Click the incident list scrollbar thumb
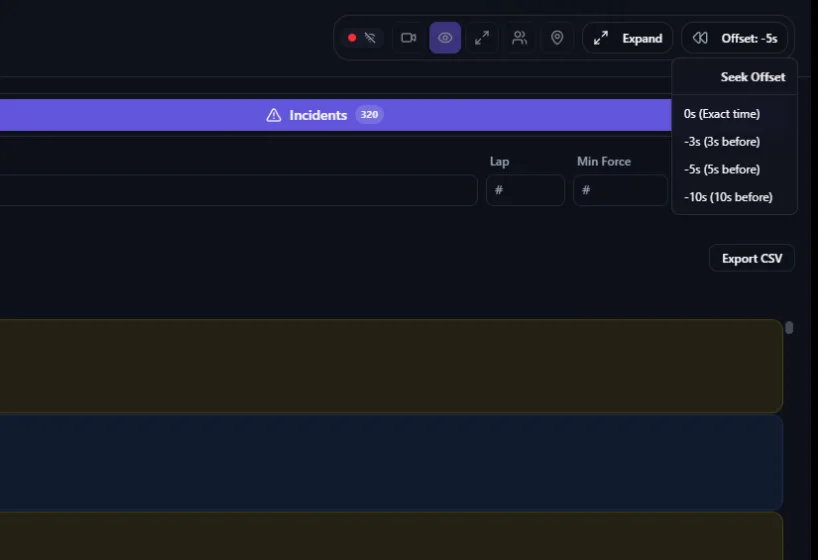This screenshot has height=560, width=818. 789,327
